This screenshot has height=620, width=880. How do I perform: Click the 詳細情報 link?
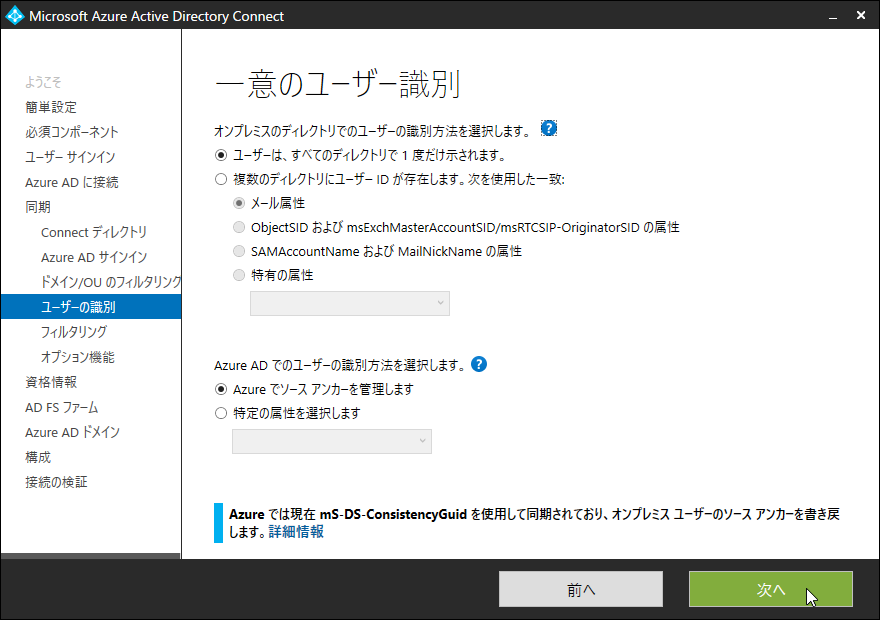pos(296,531)
